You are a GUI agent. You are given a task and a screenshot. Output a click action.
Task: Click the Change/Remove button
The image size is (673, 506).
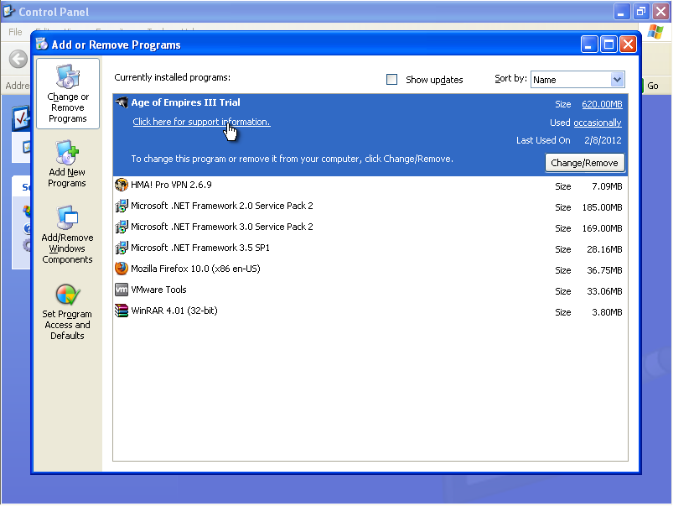[x=585, y=163]
